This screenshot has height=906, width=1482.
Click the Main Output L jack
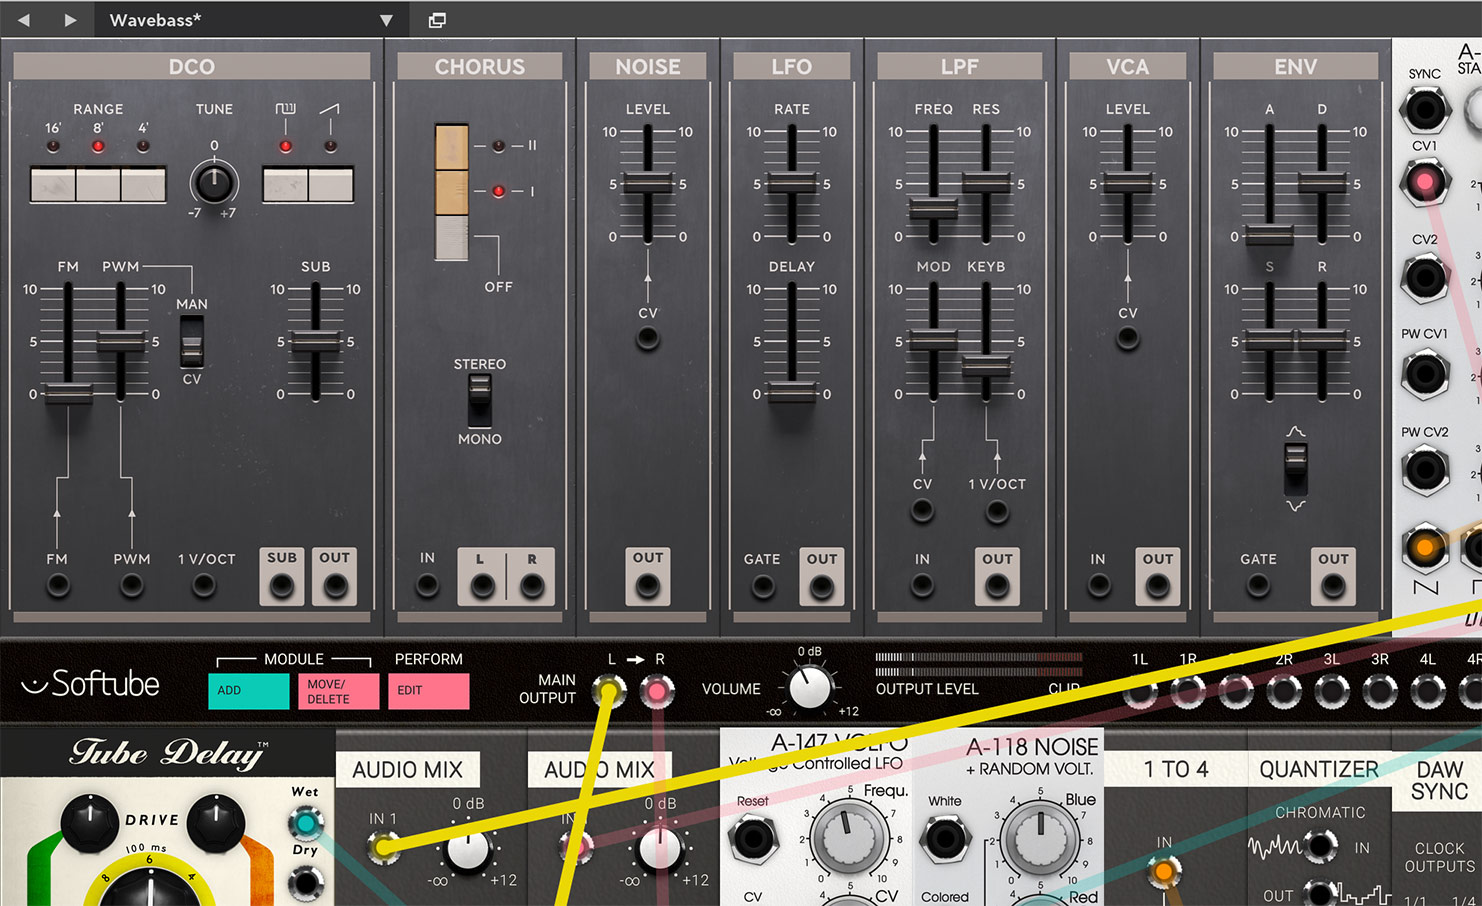pos(609,690)
